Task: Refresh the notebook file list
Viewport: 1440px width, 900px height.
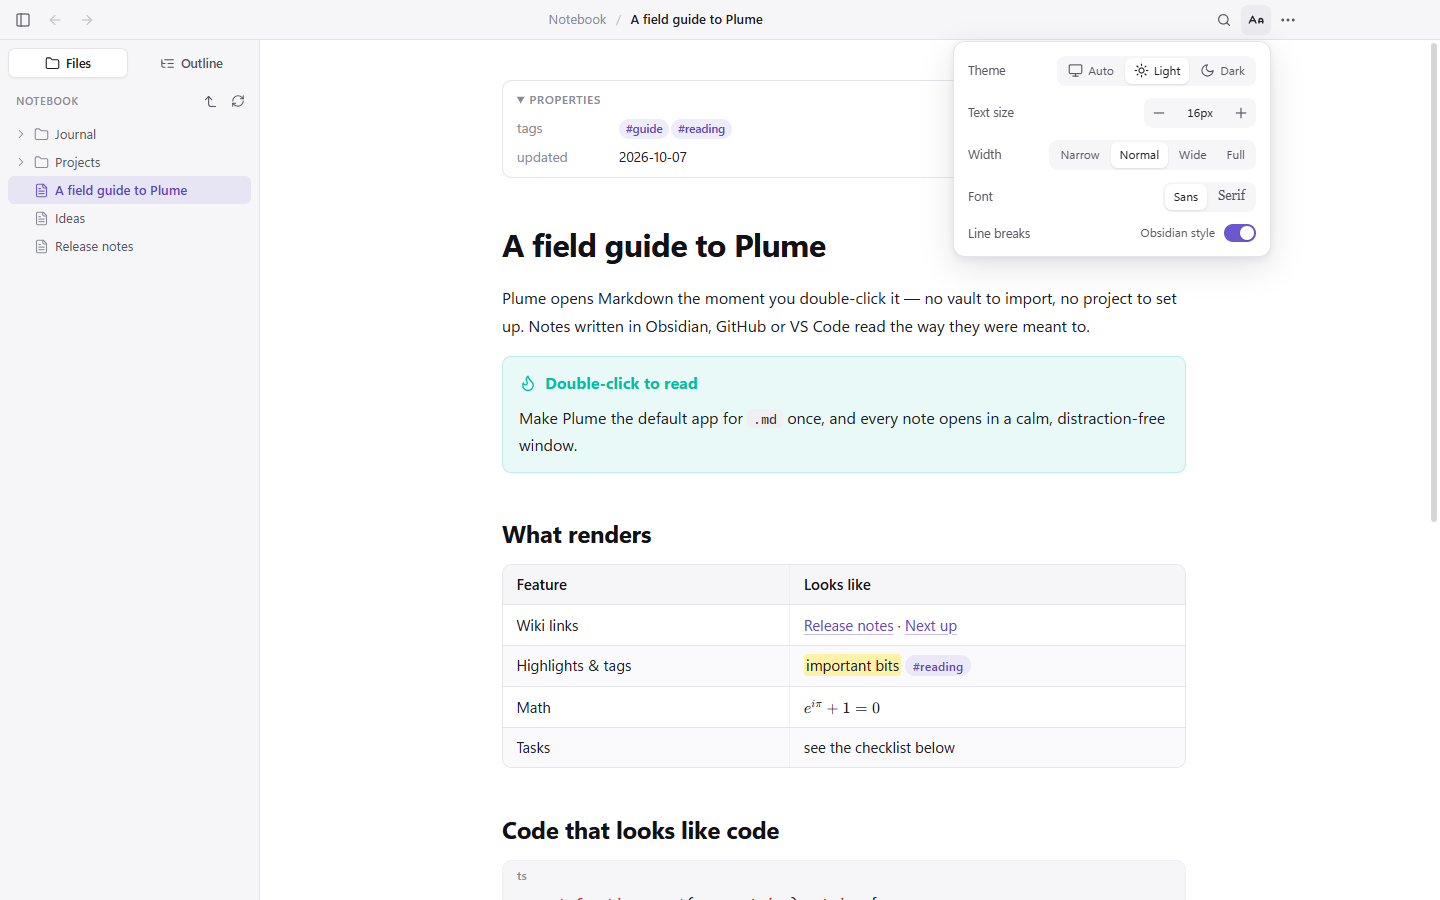Action: click(238, 101)
